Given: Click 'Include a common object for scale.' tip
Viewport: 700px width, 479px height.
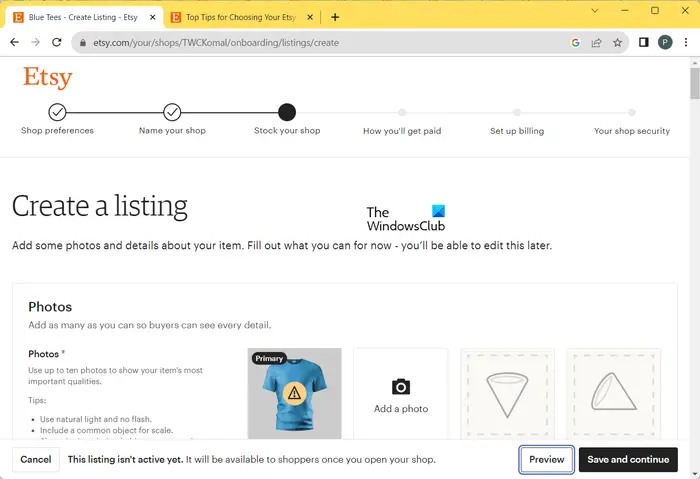Looking at the screenshot, I should (106, 430).
